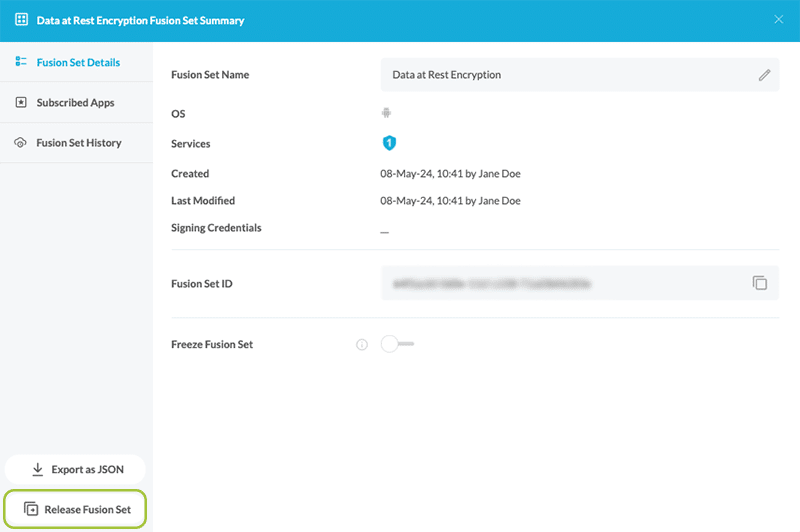Open the Fusion Set Details tab

click(x=77, y=62)
